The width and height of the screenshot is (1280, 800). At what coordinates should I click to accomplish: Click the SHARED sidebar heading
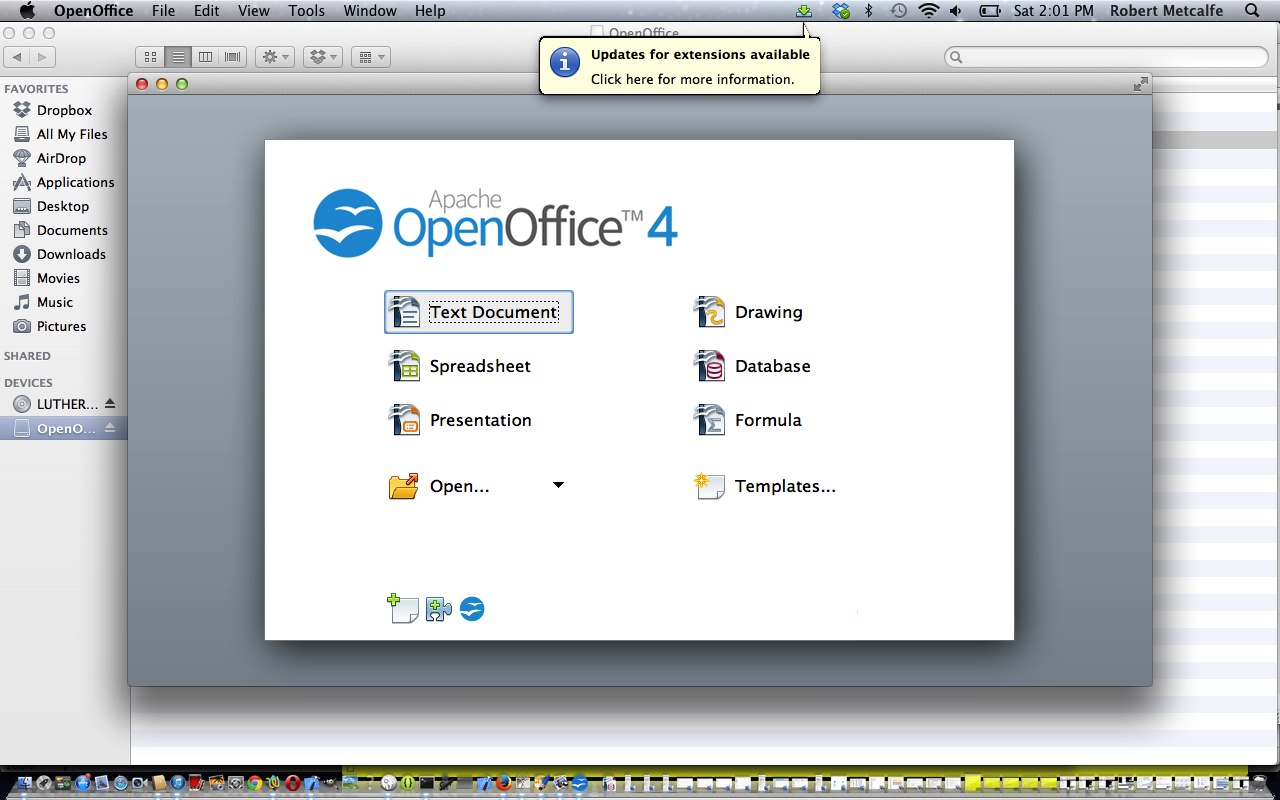pos(27,356)
